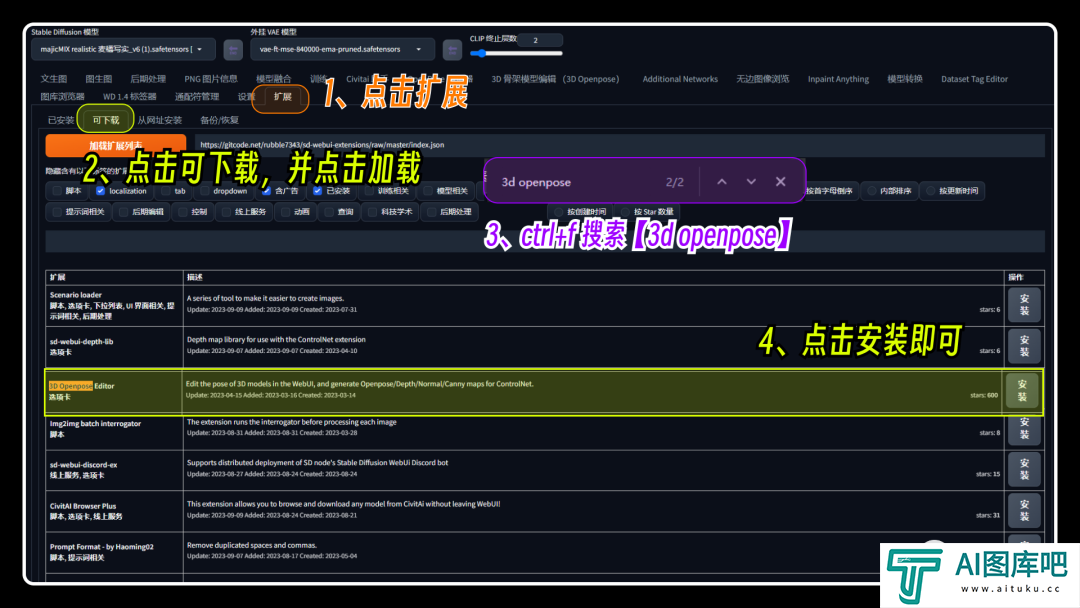Click the 描述 column header
Viewport: 1080px width, 608px height.
[195, 277]
